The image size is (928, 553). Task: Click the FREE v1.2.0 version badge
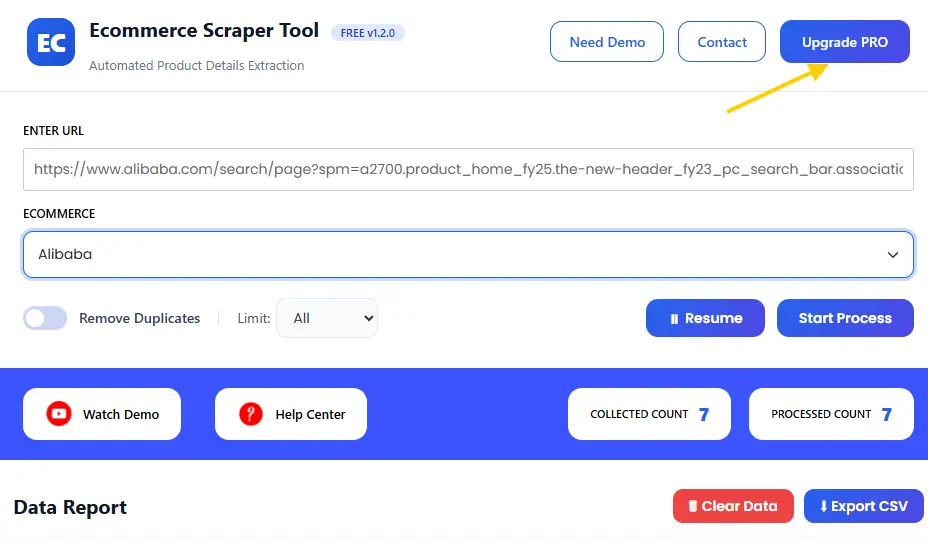(x=368, y=33)
